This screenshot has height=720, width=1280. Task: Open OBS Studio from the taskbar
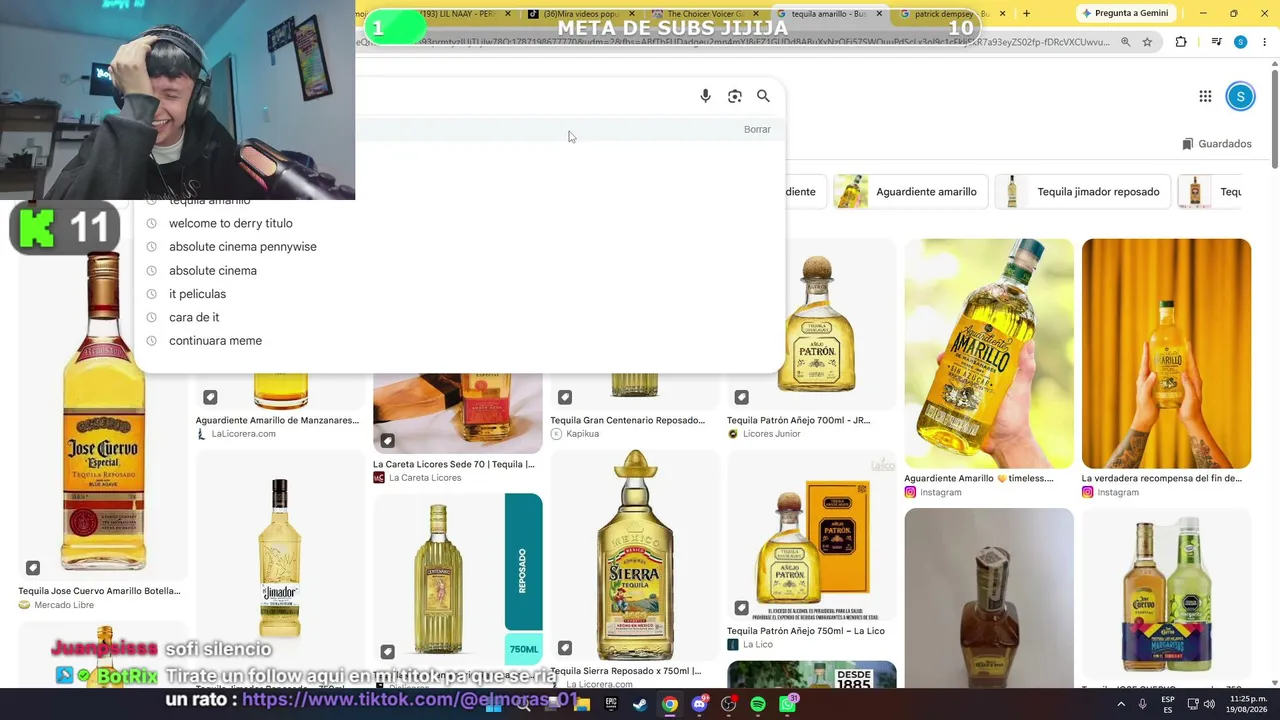pyautogui.click(x=729, y=705)
